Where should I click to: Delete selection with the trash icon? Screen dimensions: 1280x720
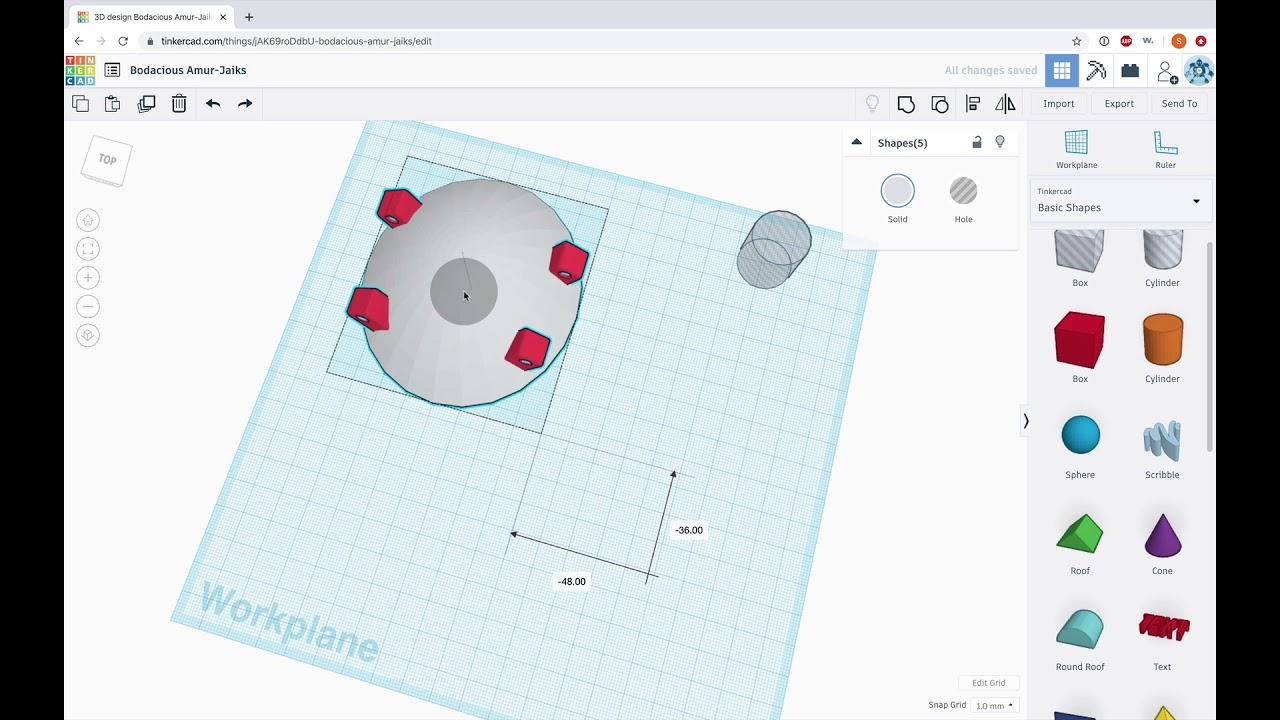pos(179,103)
